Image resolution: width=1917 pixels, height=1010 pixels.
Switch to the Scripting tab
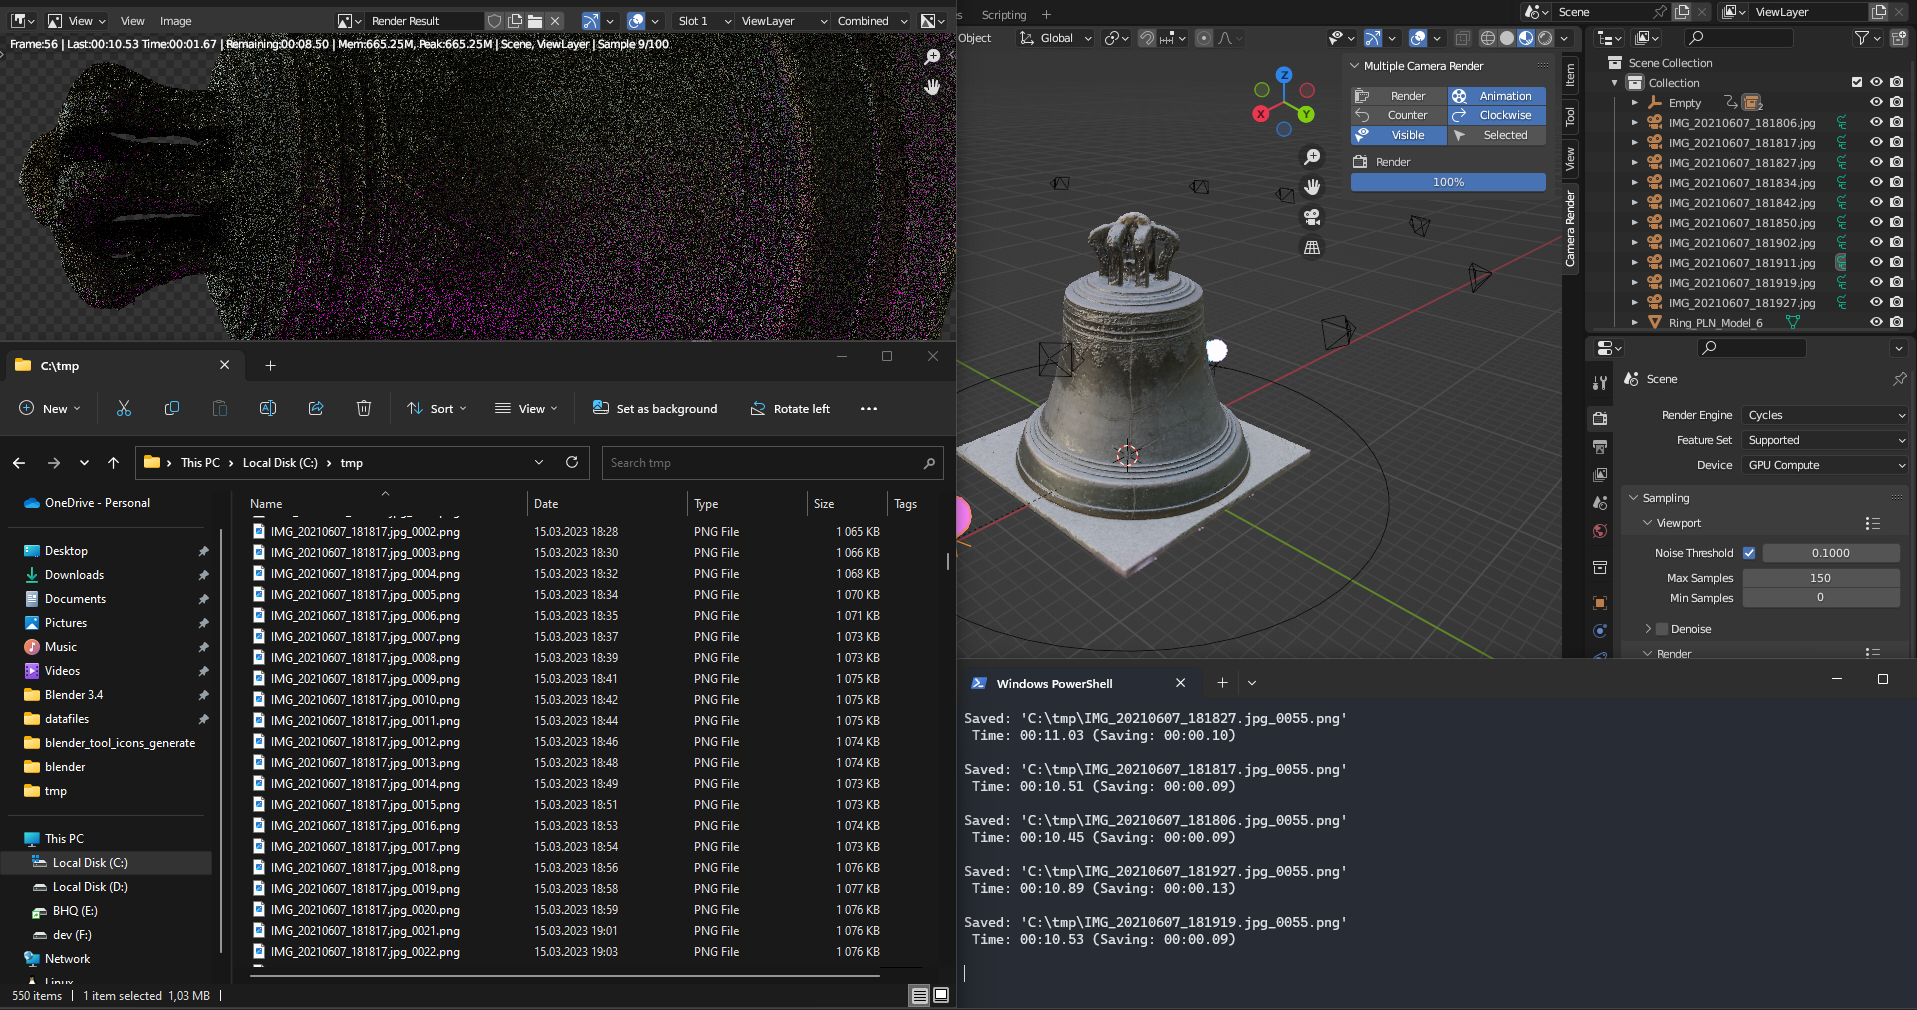coord(1002,14)
